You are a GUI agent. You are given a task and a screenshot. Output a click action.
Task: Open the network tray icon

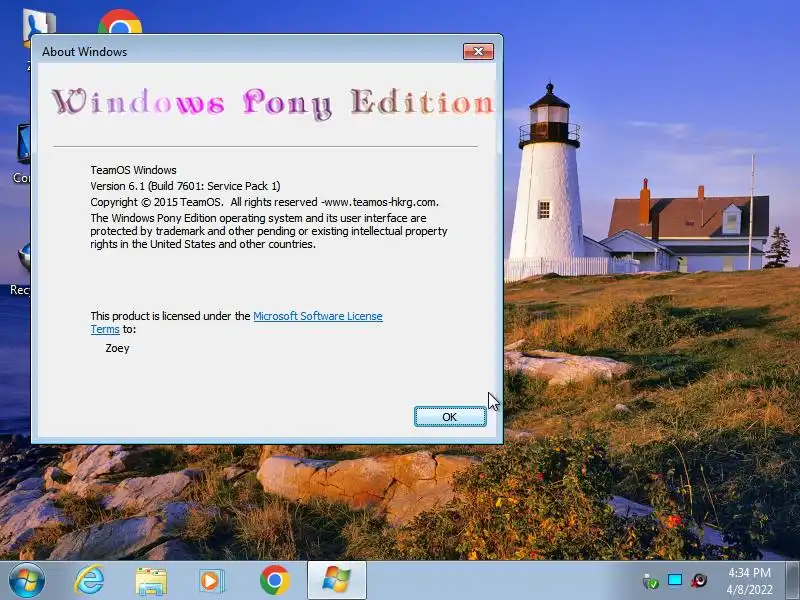675,580
